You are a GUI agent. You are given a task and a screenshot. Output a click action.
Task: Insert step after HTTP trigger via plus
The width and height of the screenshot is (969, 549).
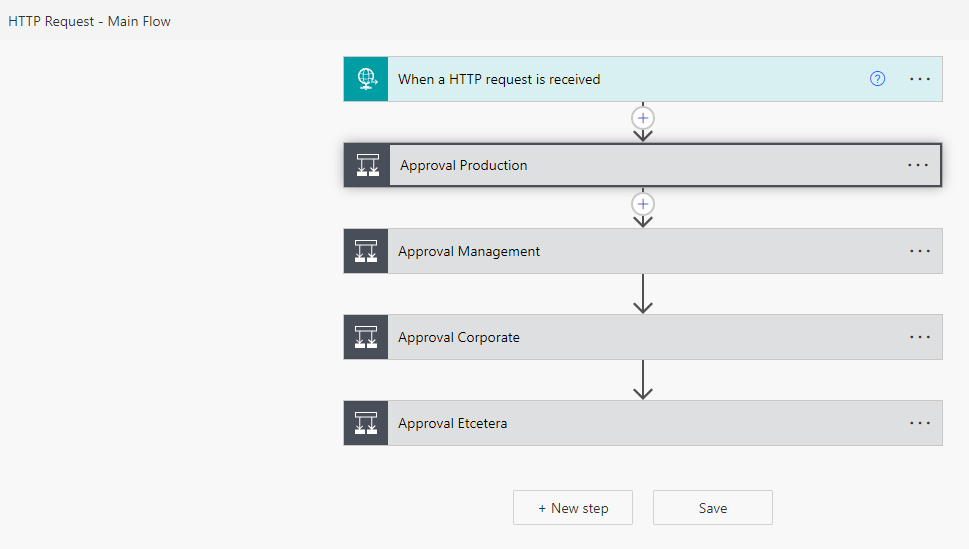[x=643, y=118]
